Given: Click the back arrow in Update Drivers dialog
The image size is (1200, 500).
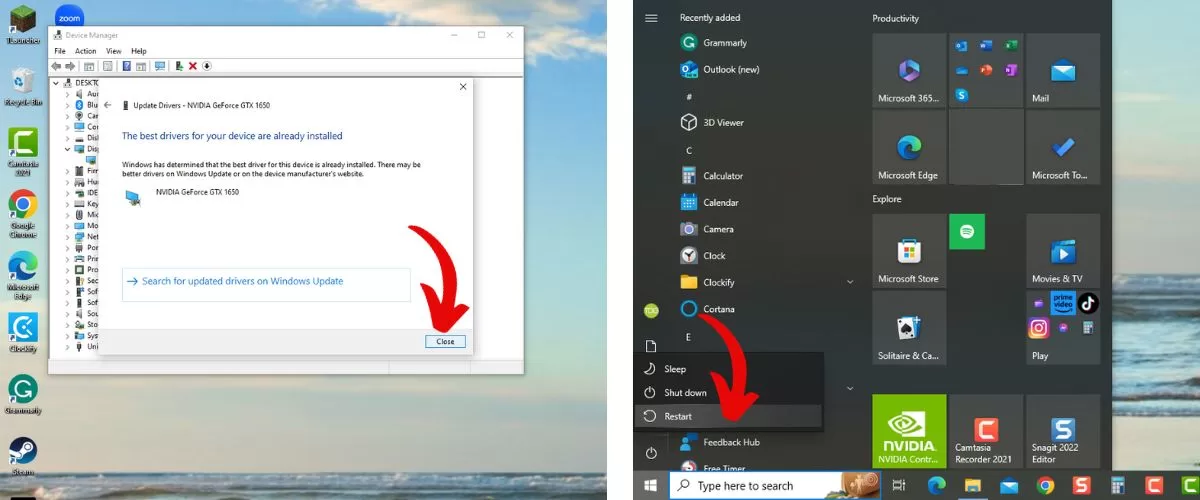Looking at the screenshot, I should point(107,105).
